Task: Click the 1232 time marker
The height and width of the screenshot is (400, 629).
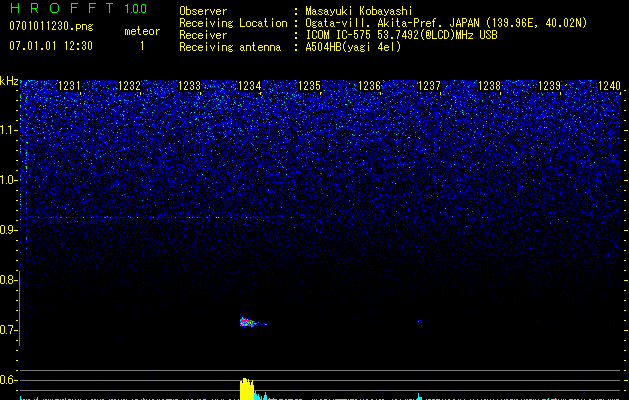Action: pos(130,86)
